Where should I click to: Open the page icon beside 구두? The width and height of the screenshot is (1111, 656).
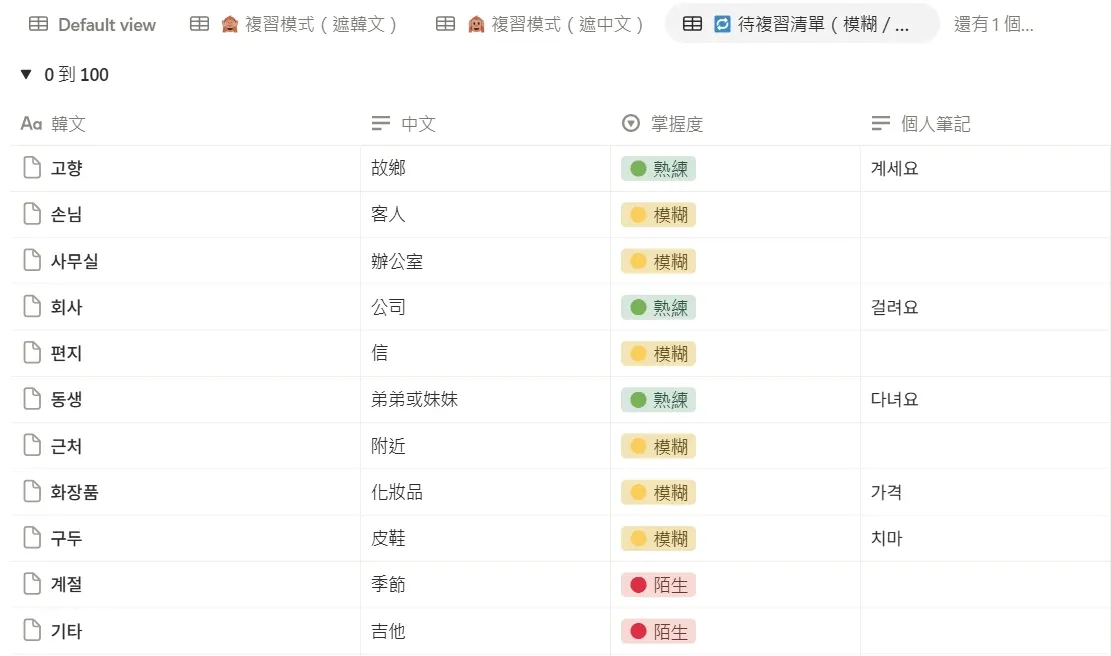point(32,538)
